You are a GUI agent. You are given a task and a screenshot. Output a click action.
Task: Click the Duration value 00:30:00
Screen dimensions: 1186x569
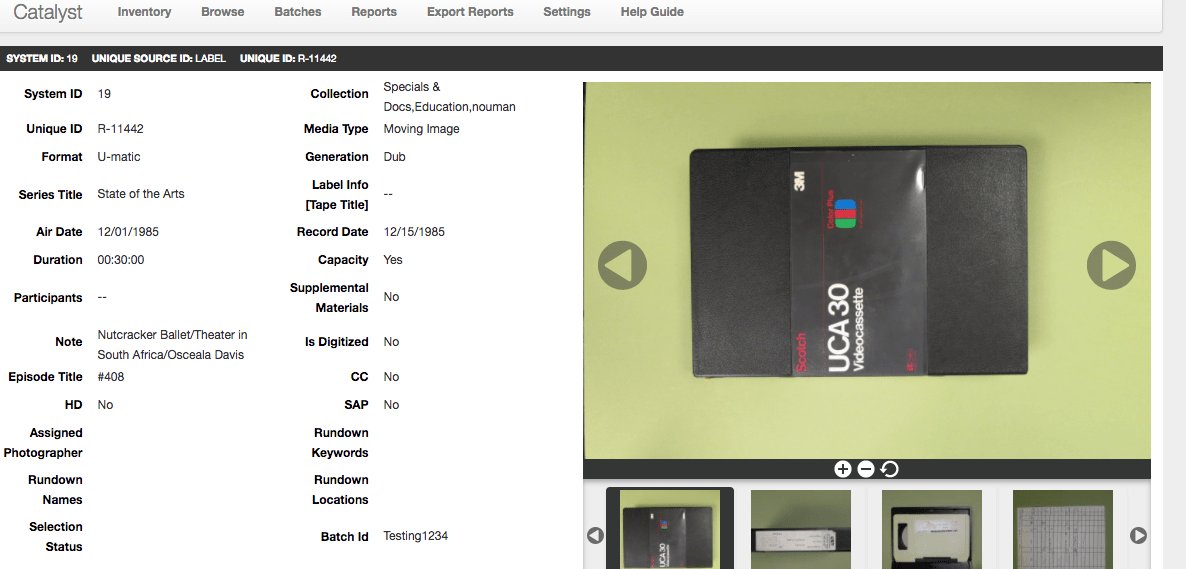tap(121, 260)
